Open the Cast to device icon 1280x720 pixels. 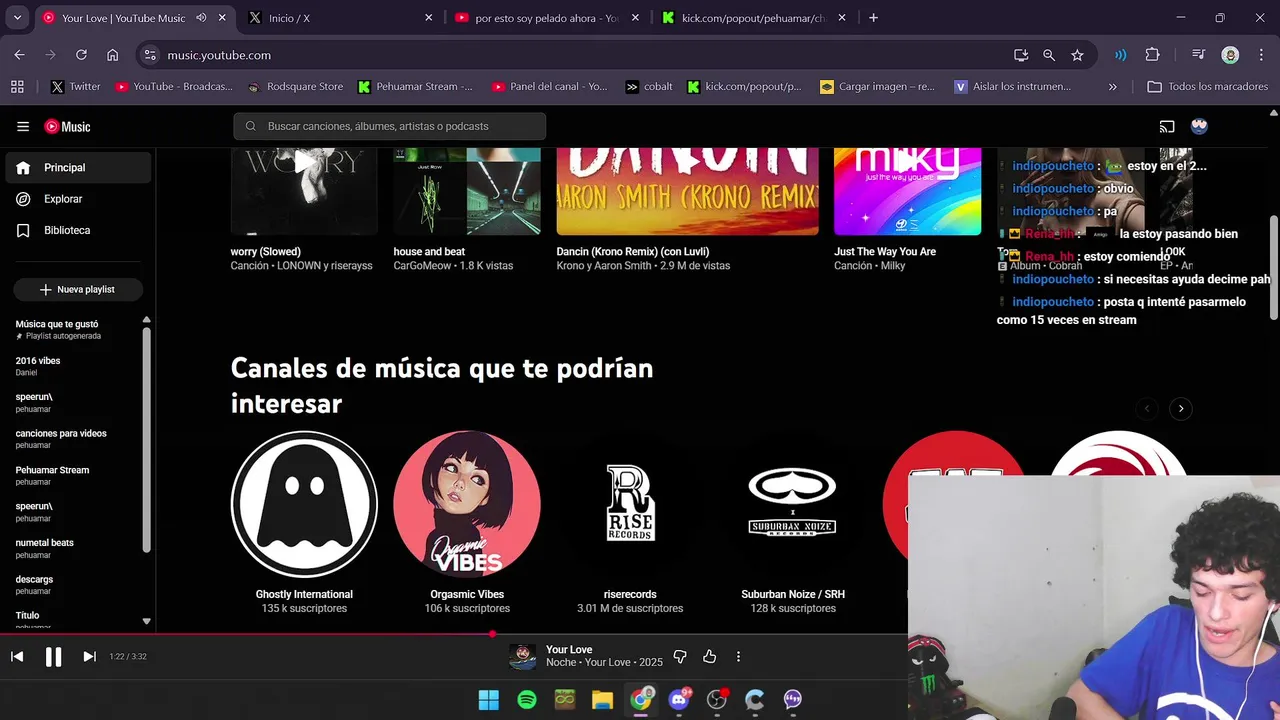pos(1167,126)
